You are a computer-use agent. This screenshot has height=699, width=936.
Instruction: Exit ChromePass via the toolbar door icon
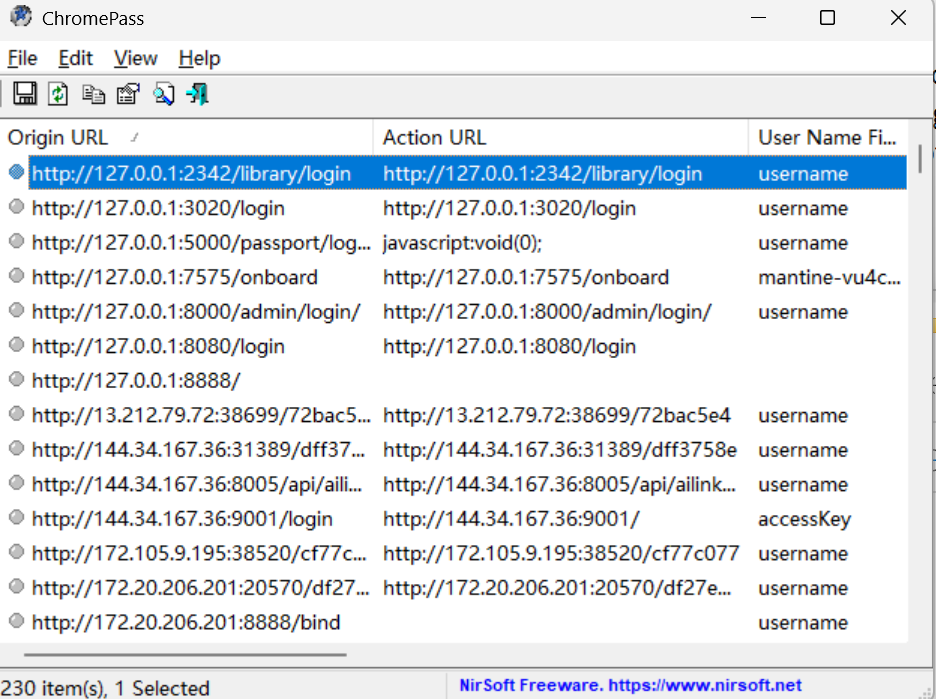196,93
